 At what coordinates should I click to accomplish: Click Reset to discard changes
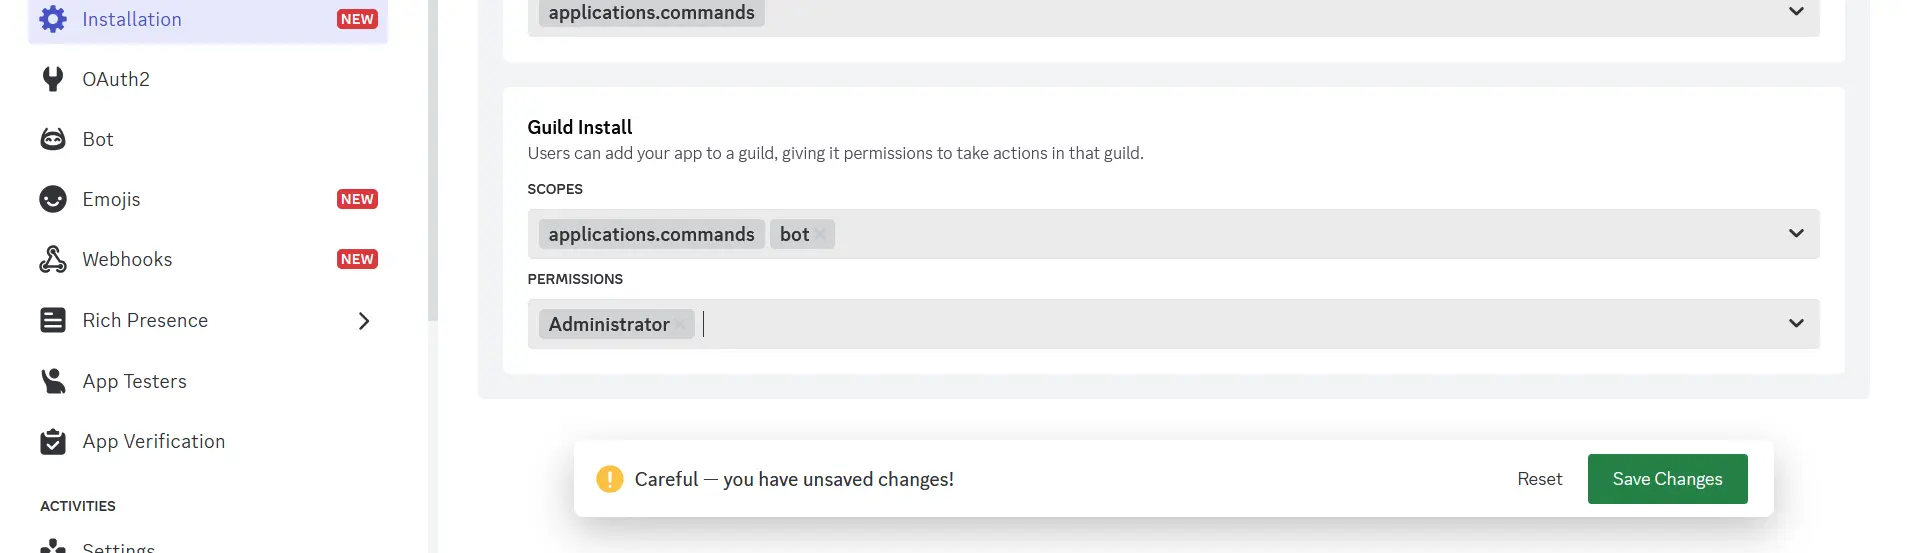pos(1539,479)
